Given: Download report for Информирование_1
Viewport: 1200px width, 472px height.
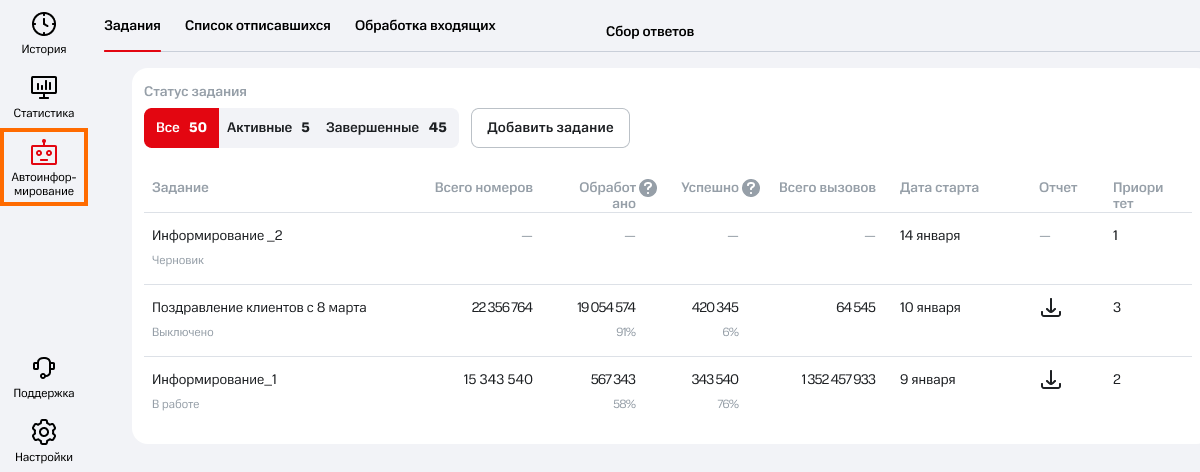Looking at the screenshot, I should pyautogui.click(x=1050, y=380).
